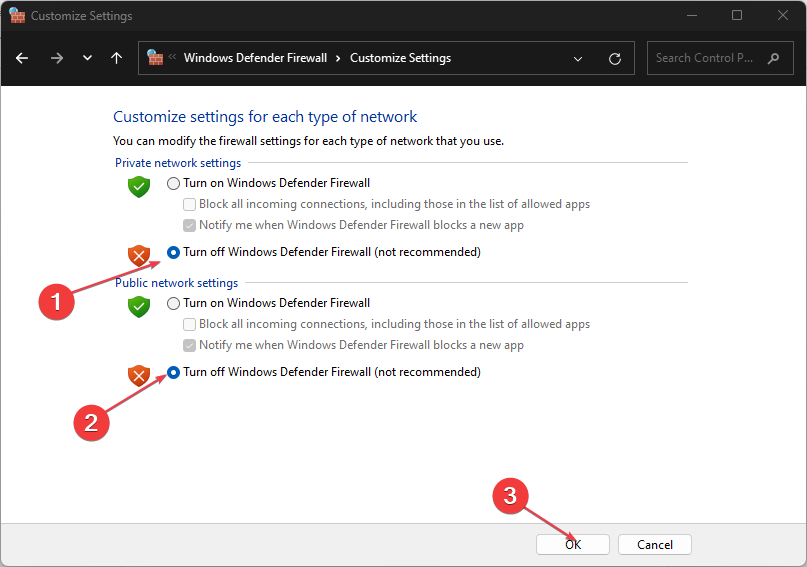Select Turn on Firewall for Private network
The image size is (807, 567).
click(174, 183)
